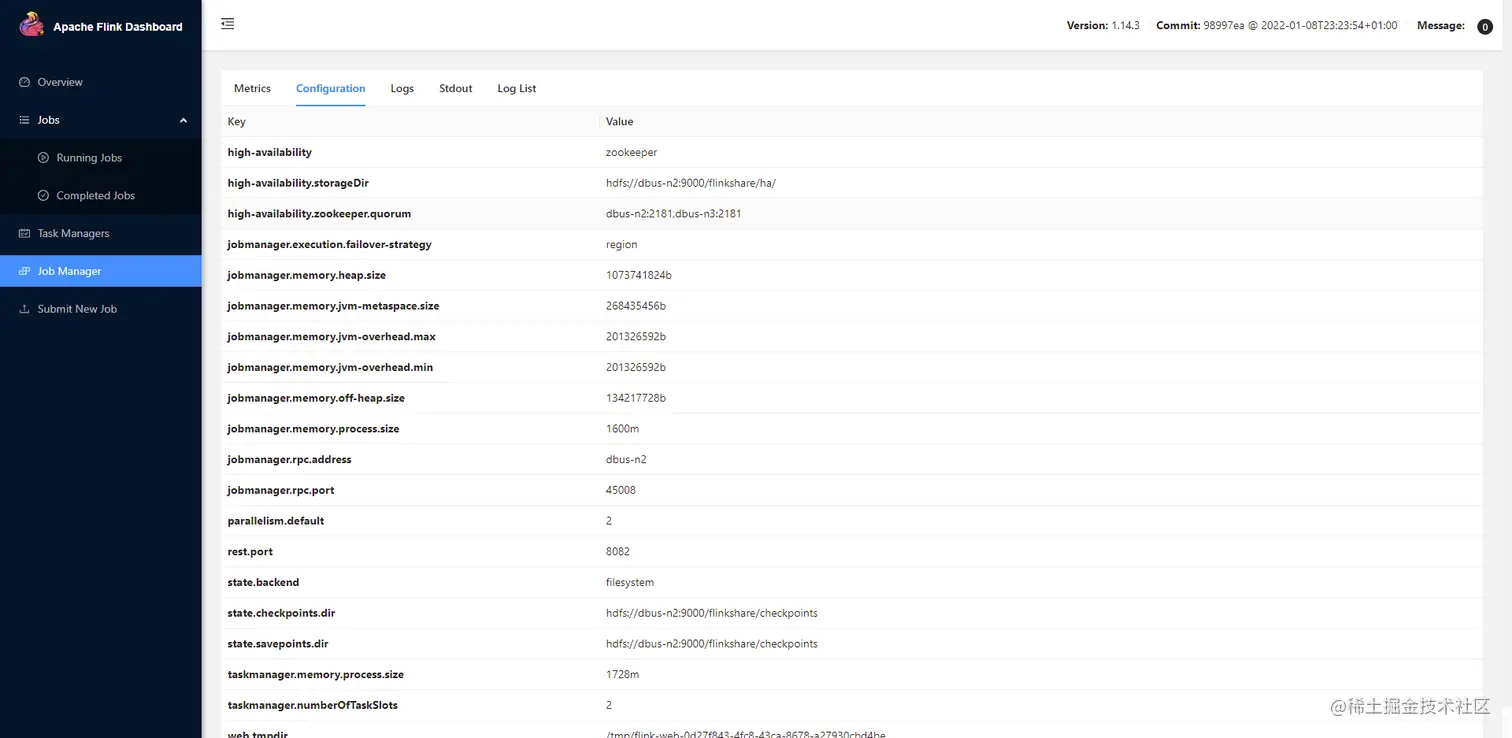Click the zookeeper value

coord(632,152)
